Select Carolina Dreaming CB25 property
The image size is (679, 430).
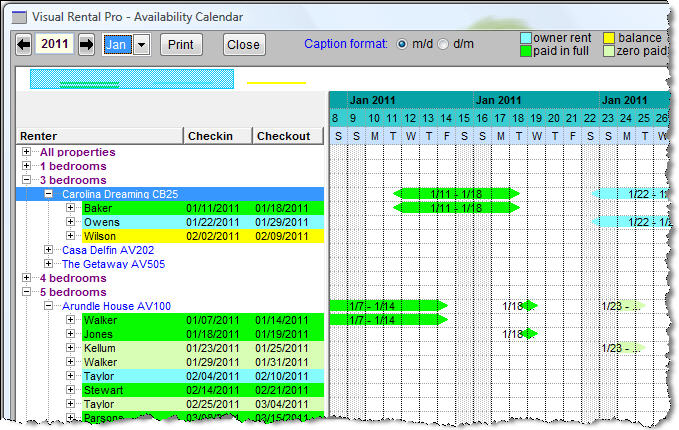tap(120, 194)
